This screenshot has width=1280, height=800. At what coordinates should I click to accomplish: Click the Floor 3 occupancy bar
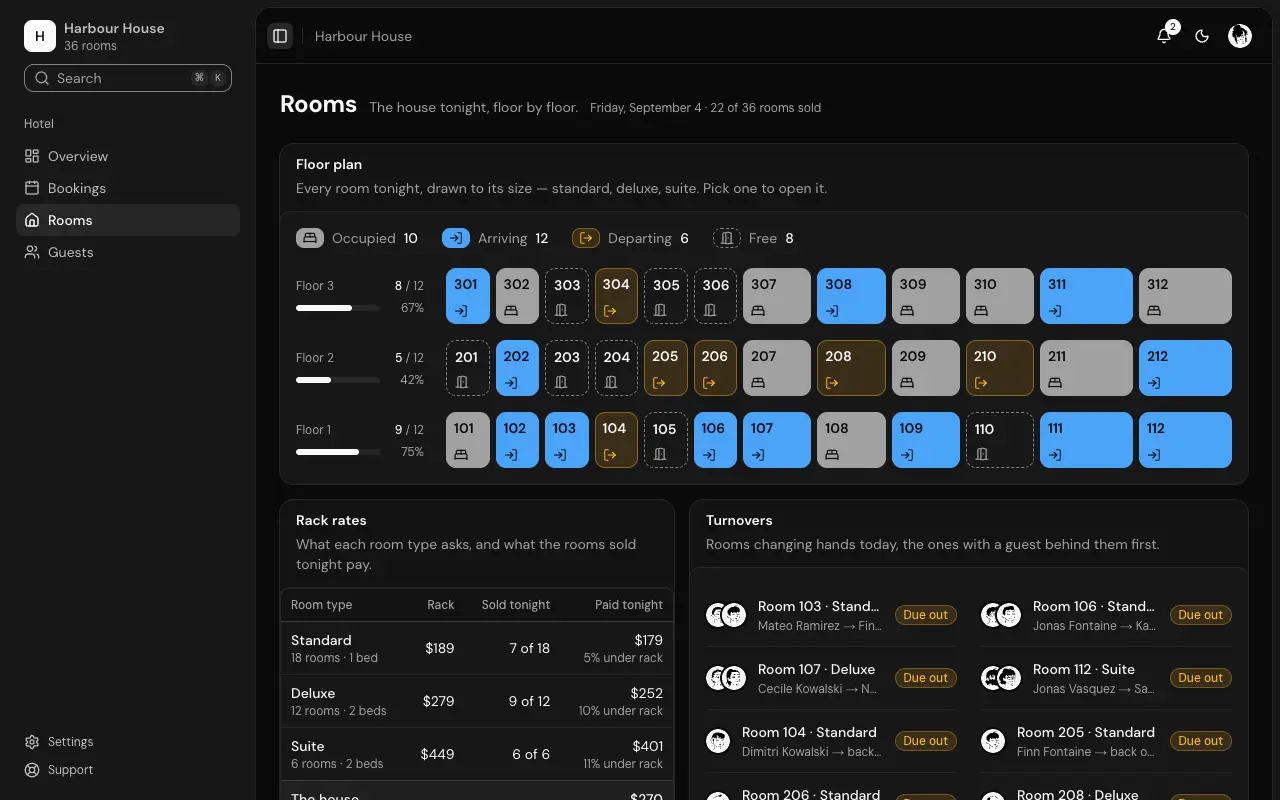point(338,308)
